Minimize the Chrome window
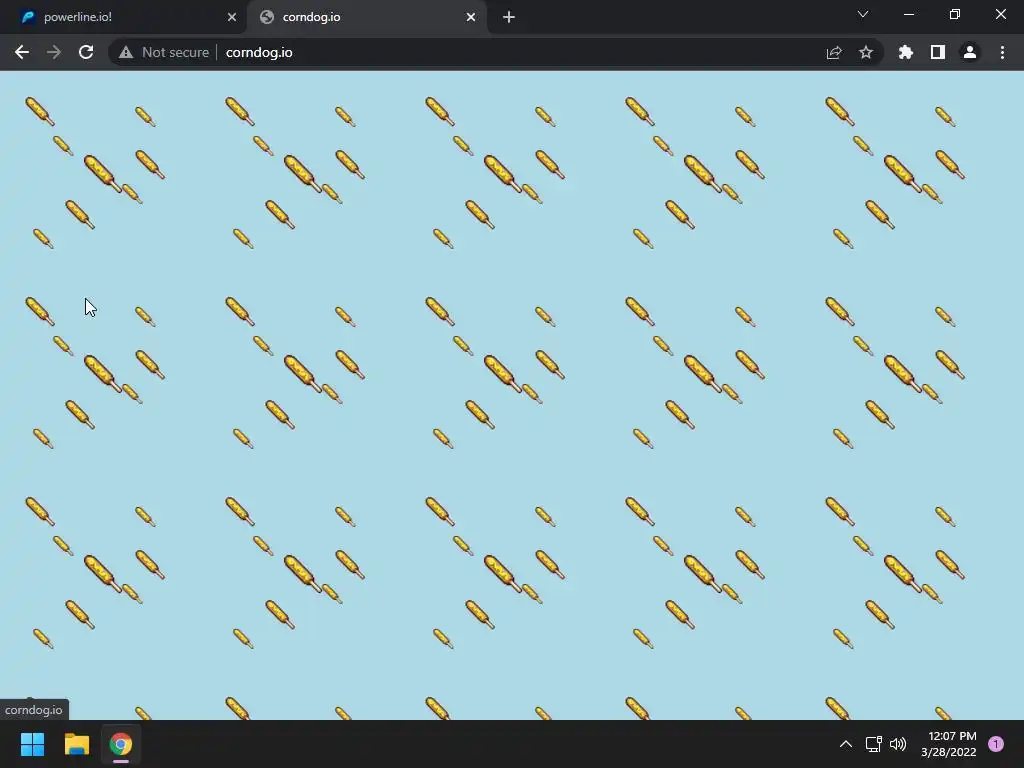The width and height of the screenshot is (1024, 768). (908, 14)
